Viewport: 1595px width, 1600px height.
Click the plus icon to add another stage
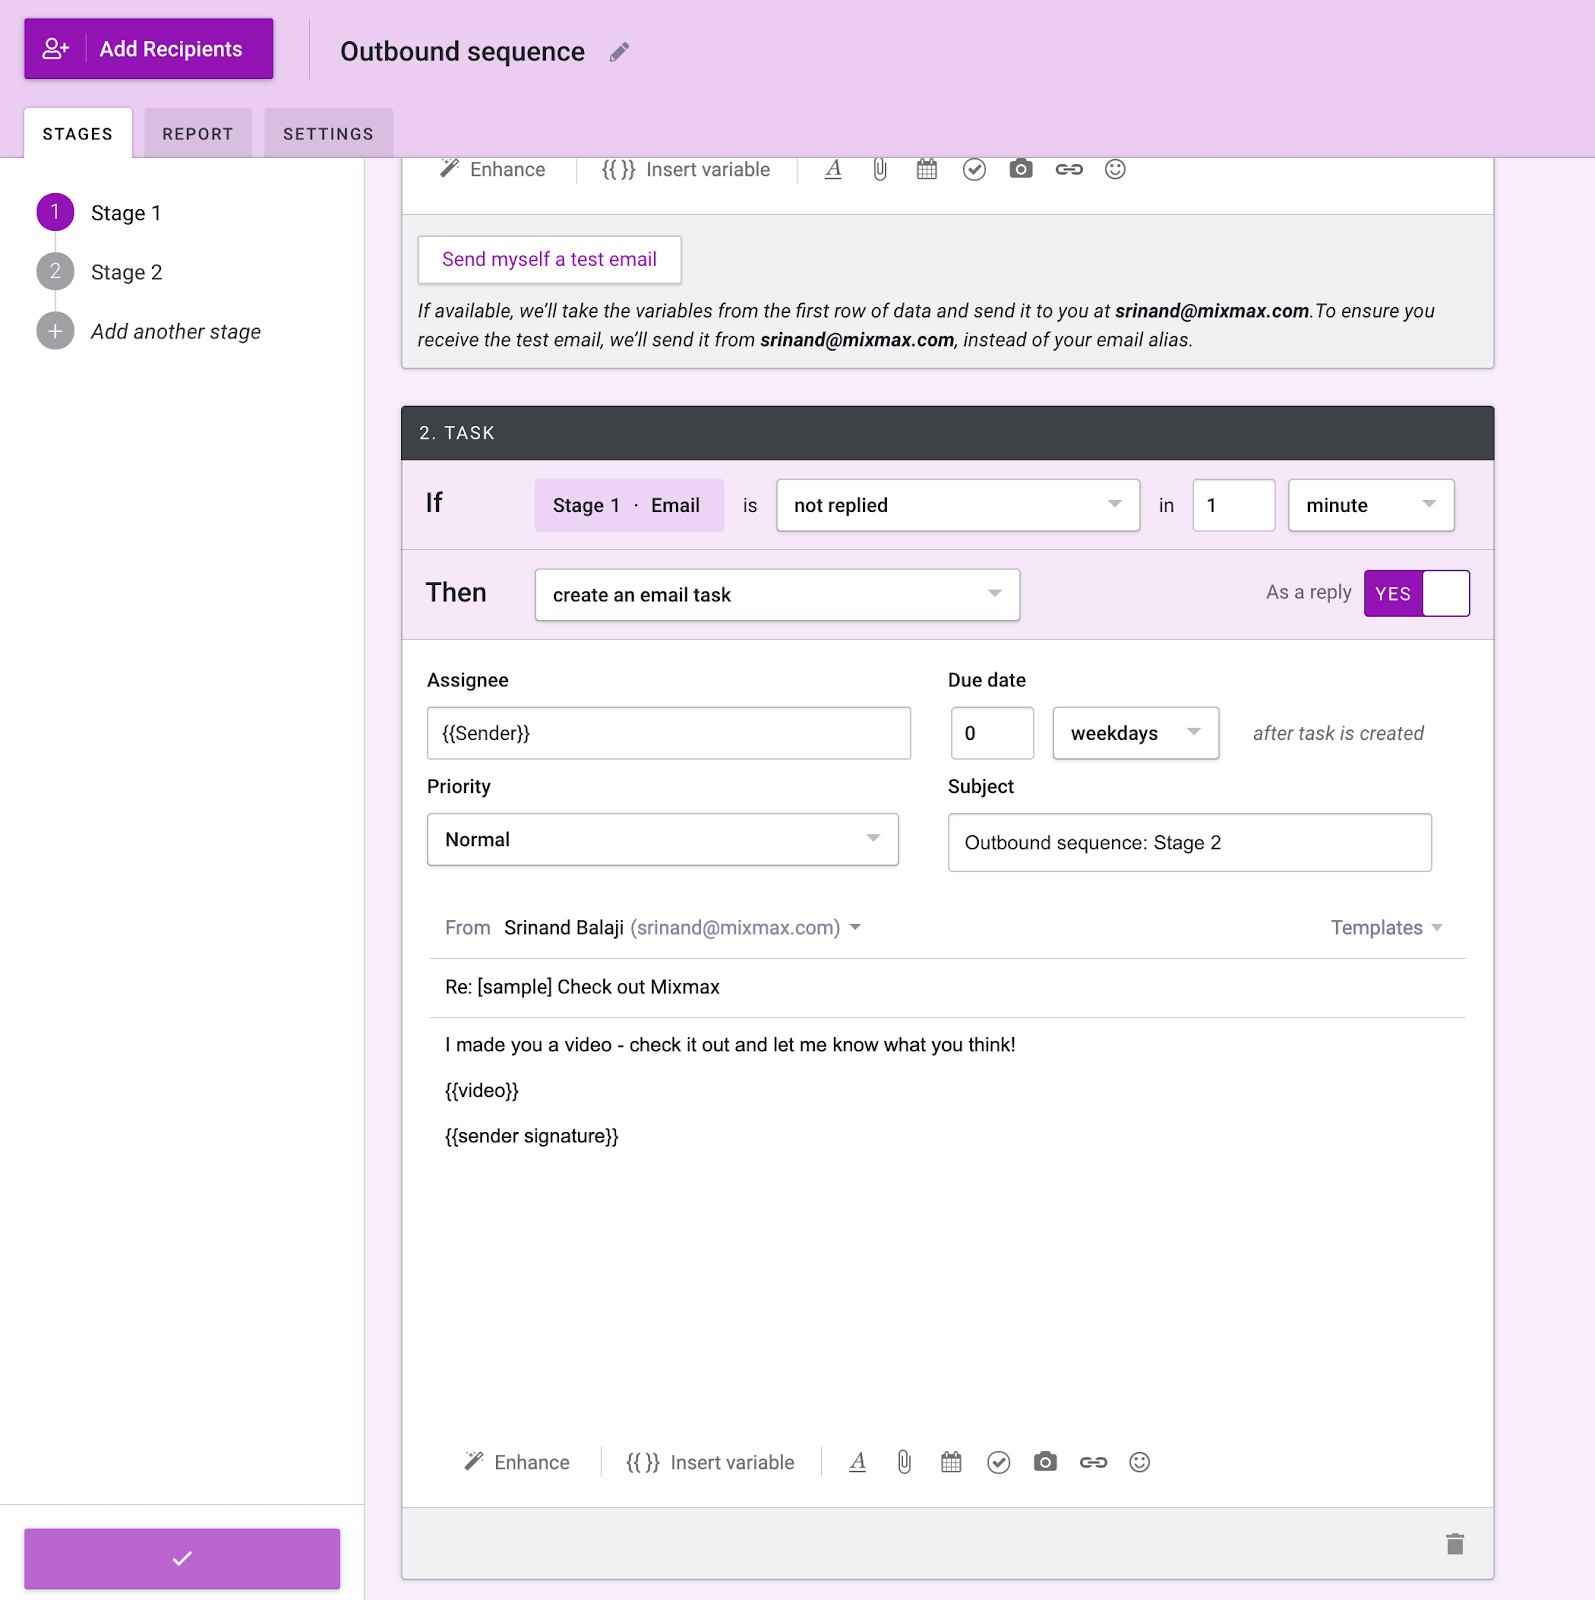(x=55, y=331)
